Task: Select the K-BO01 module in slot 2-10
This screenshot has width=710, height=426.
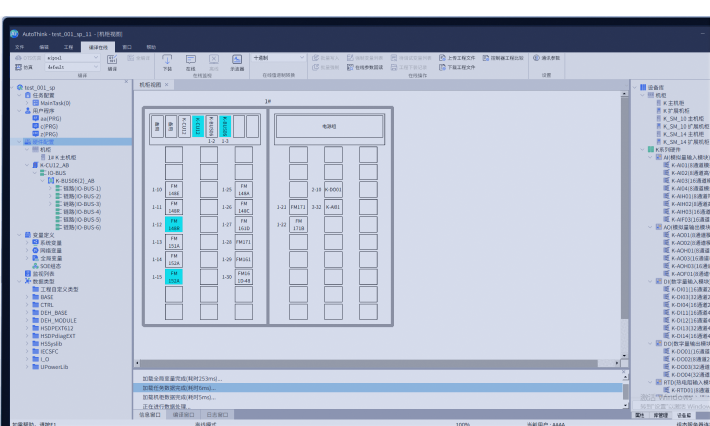Action: pyautogui.click(x=333, y=189)
